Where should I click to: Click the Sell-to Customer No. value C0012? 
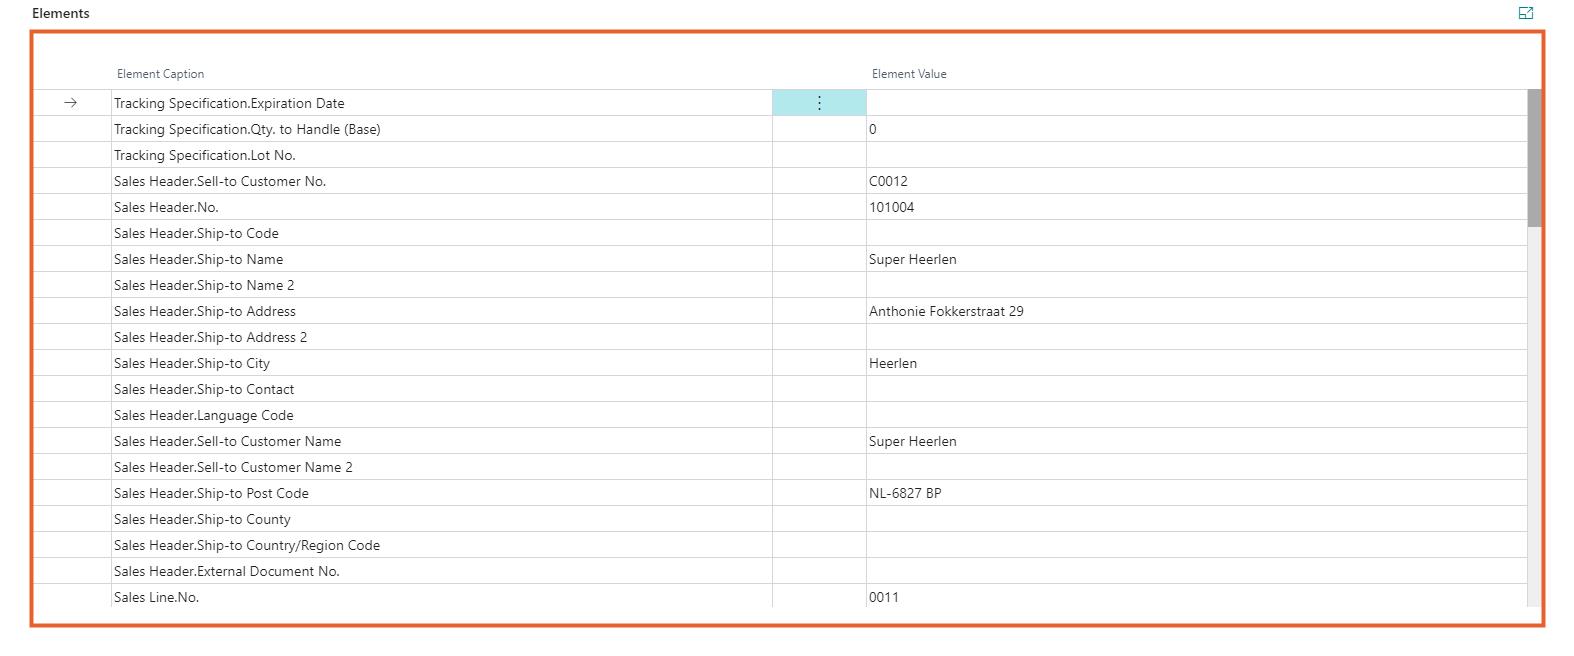pyautogui.click(x=888, y=181)
